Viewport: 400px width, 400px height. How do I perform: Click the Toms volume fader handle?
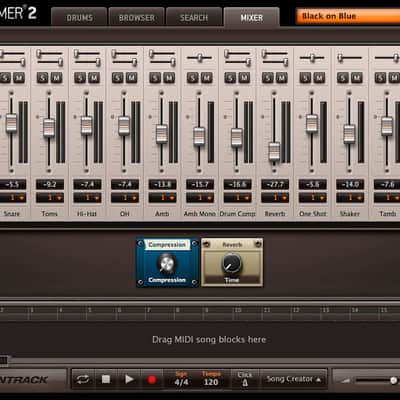[x=49, y=127]
